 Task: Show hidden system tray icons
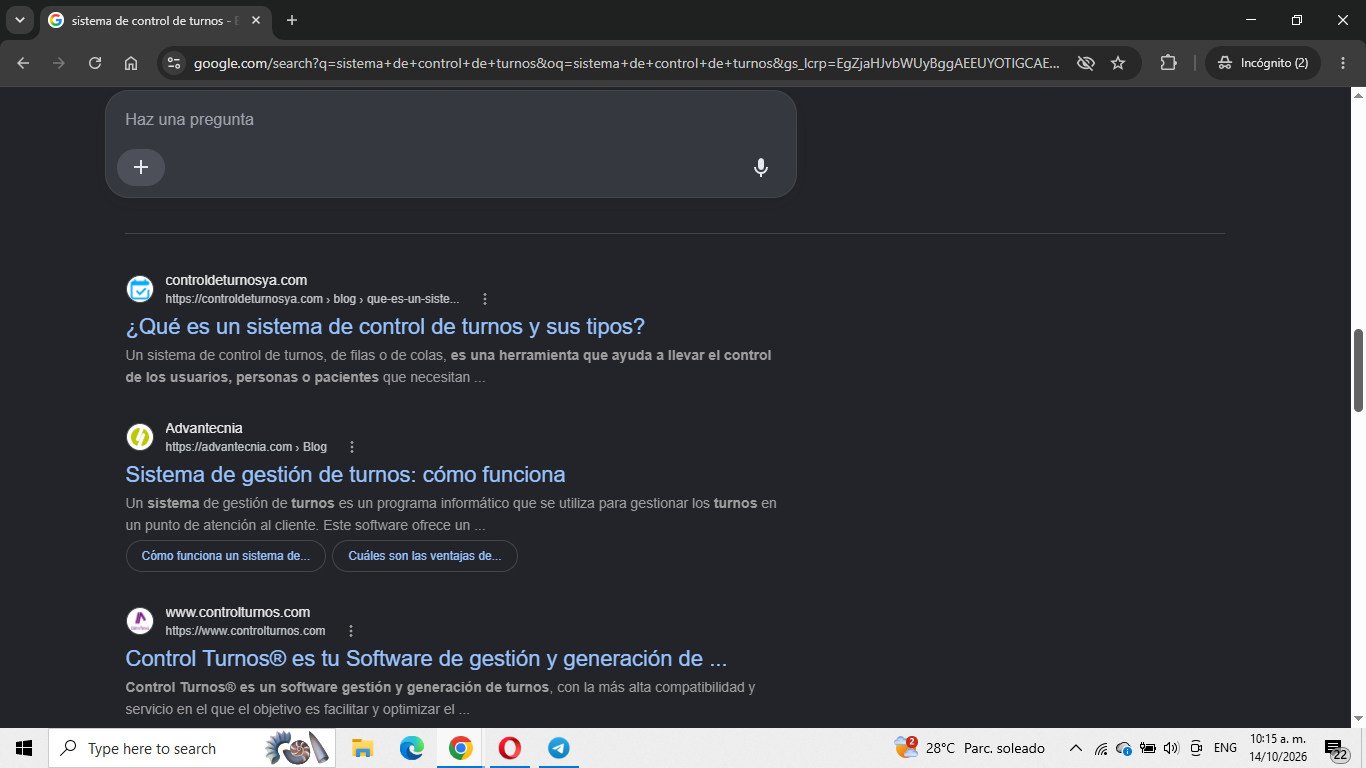click(x=1076, y=748)
